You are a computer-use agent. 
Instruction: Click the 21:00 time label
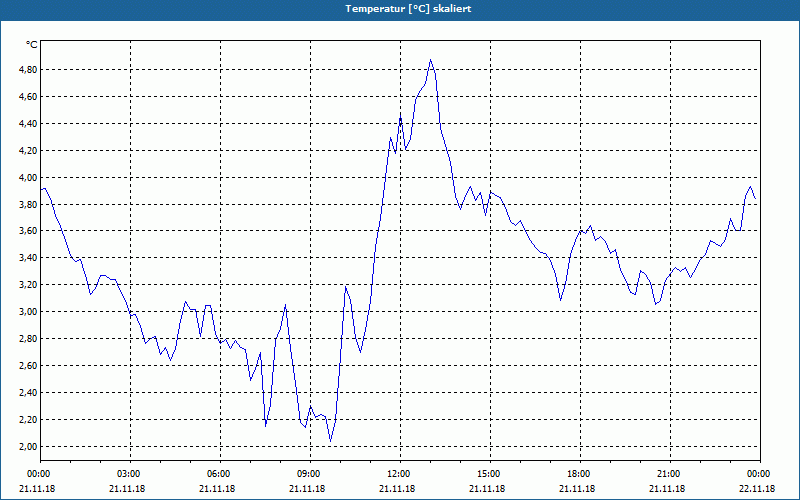[670, 474]
